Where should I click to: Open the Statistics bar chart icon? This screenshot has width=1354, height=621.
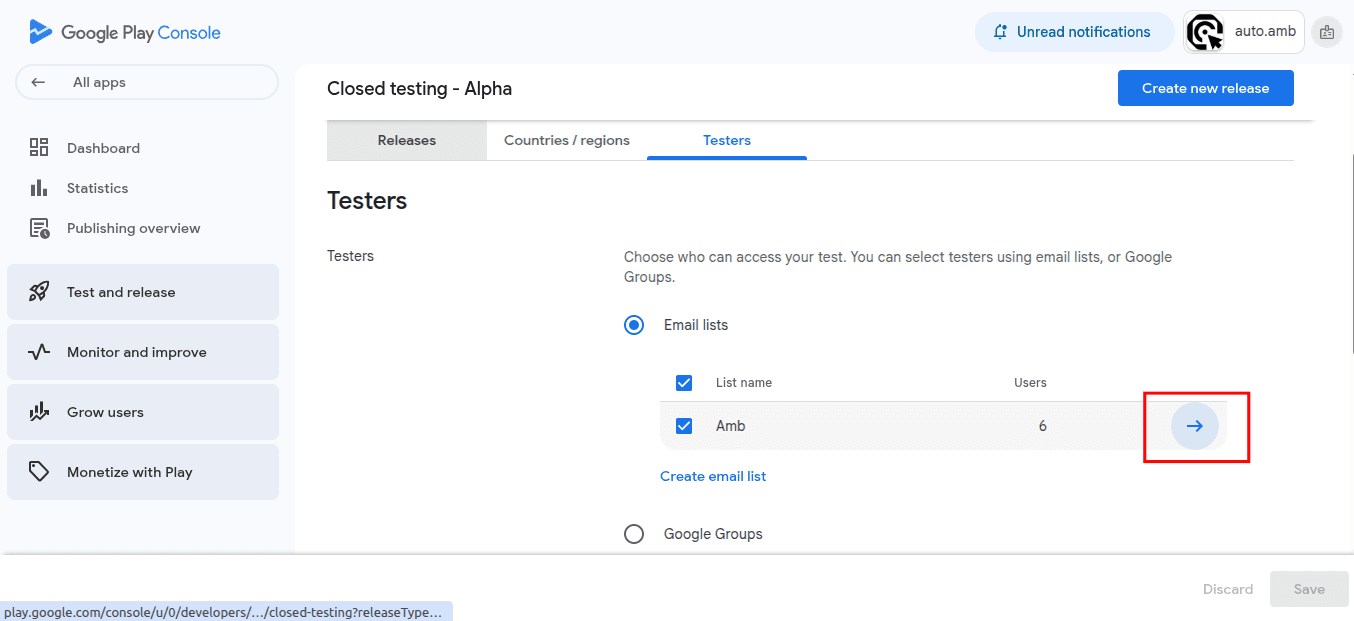click(39, 188)
